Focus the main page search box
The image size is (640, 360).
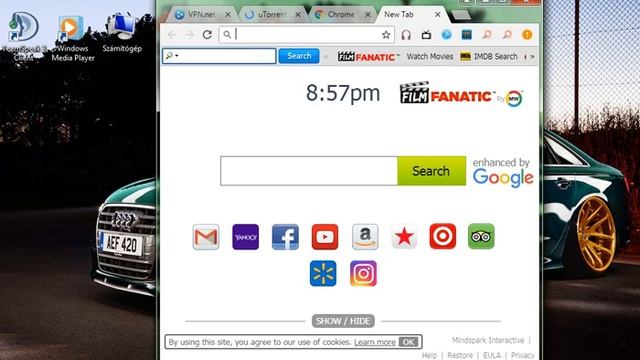pyautogui.click(x=309, y=171)
